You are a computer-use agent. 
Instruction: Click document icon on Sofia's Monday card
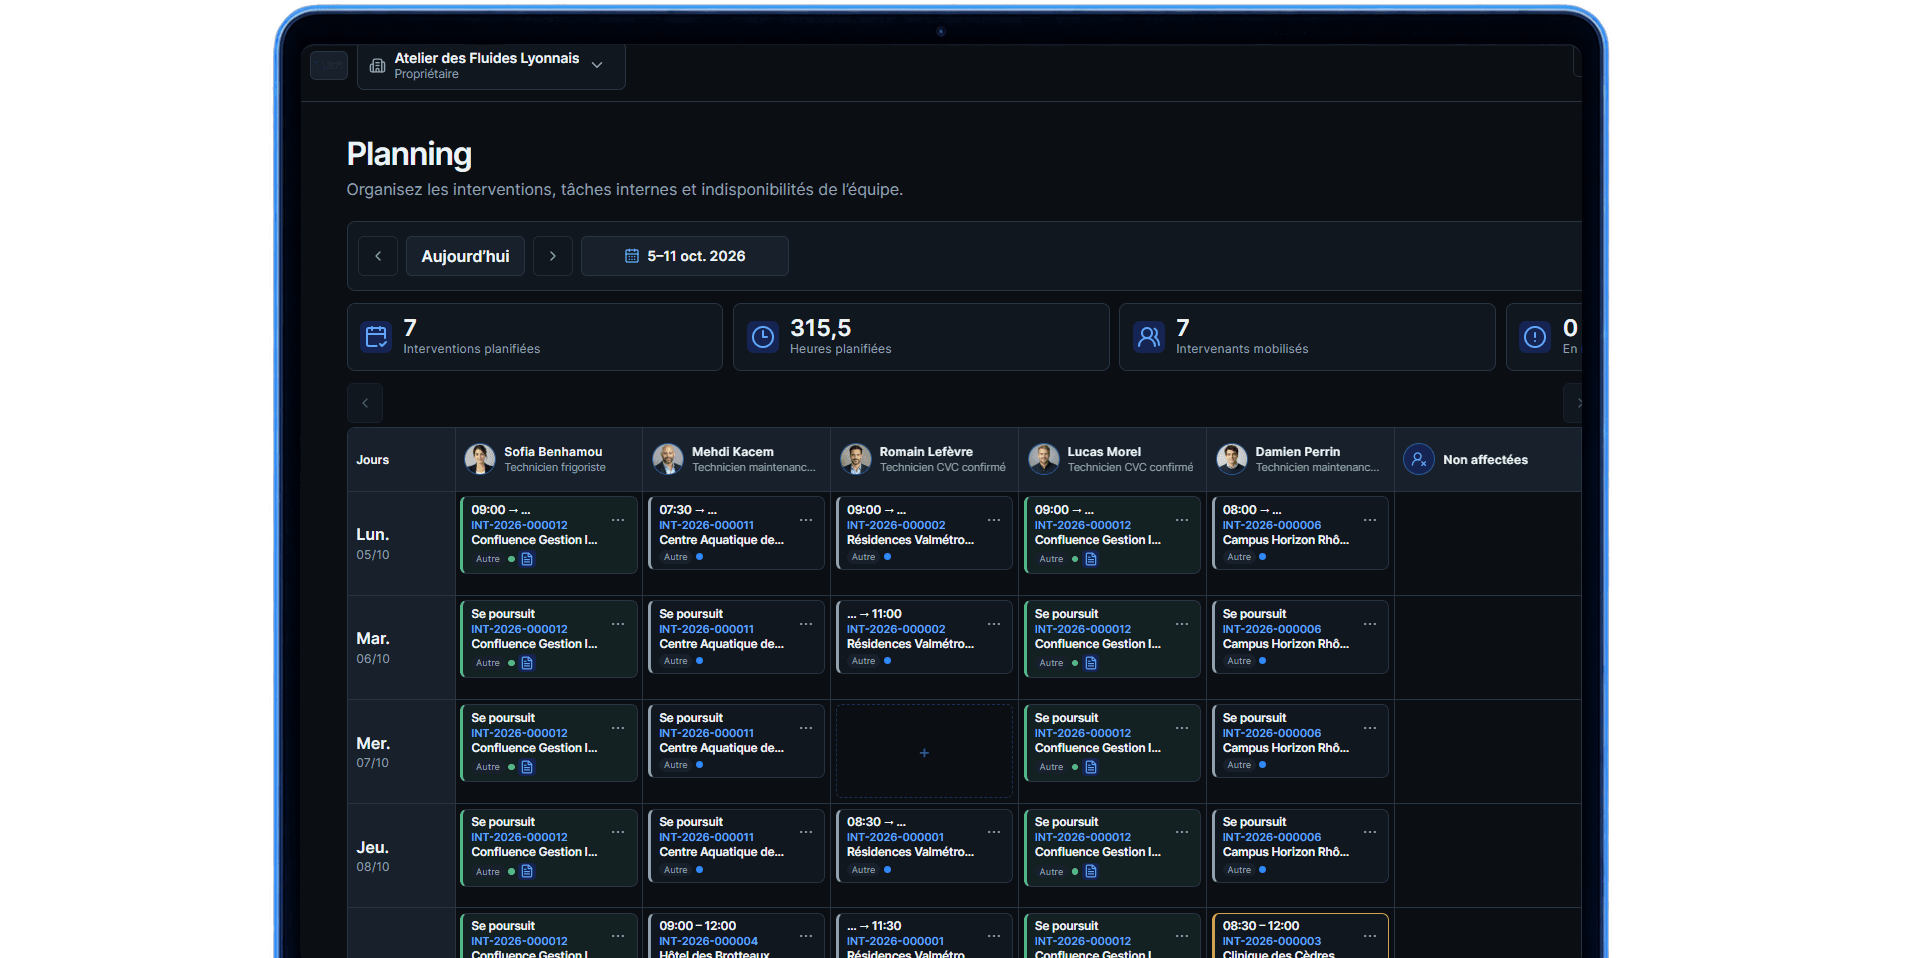527,559
